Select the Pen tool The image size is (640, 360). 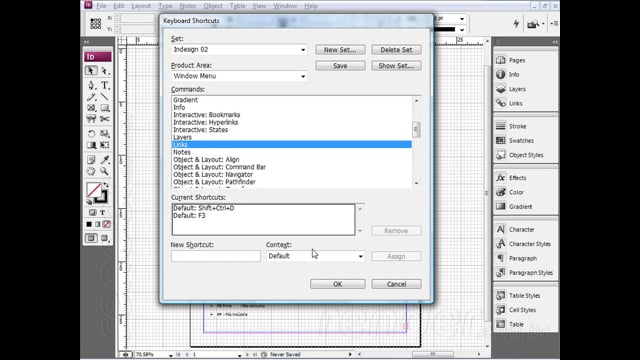pos(91,85)
